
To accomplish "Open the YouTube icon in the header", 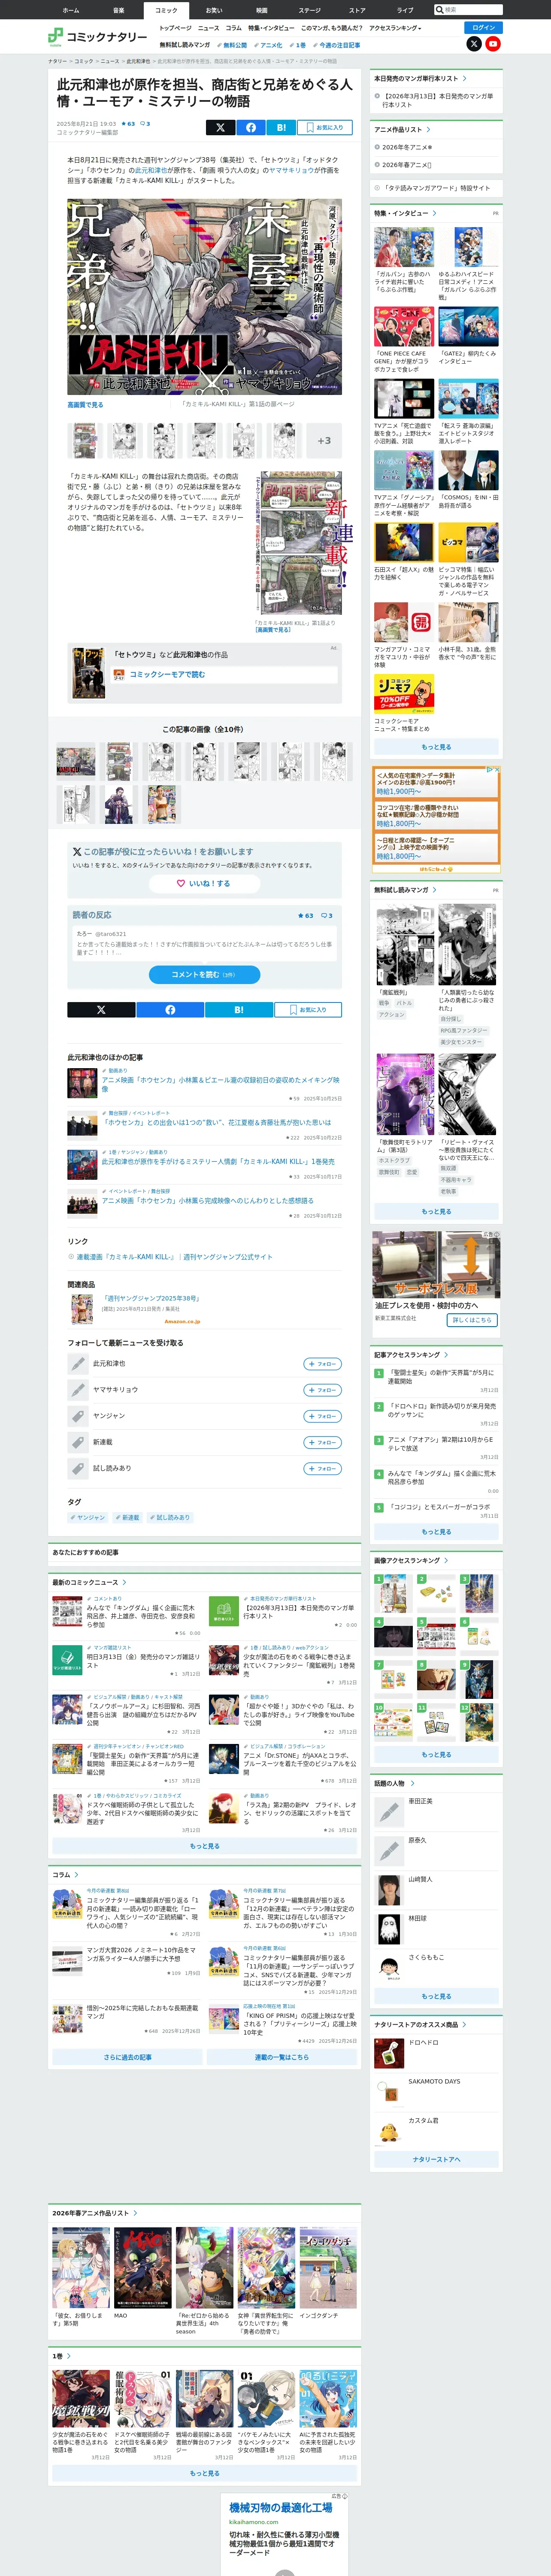I will [493, 44].
